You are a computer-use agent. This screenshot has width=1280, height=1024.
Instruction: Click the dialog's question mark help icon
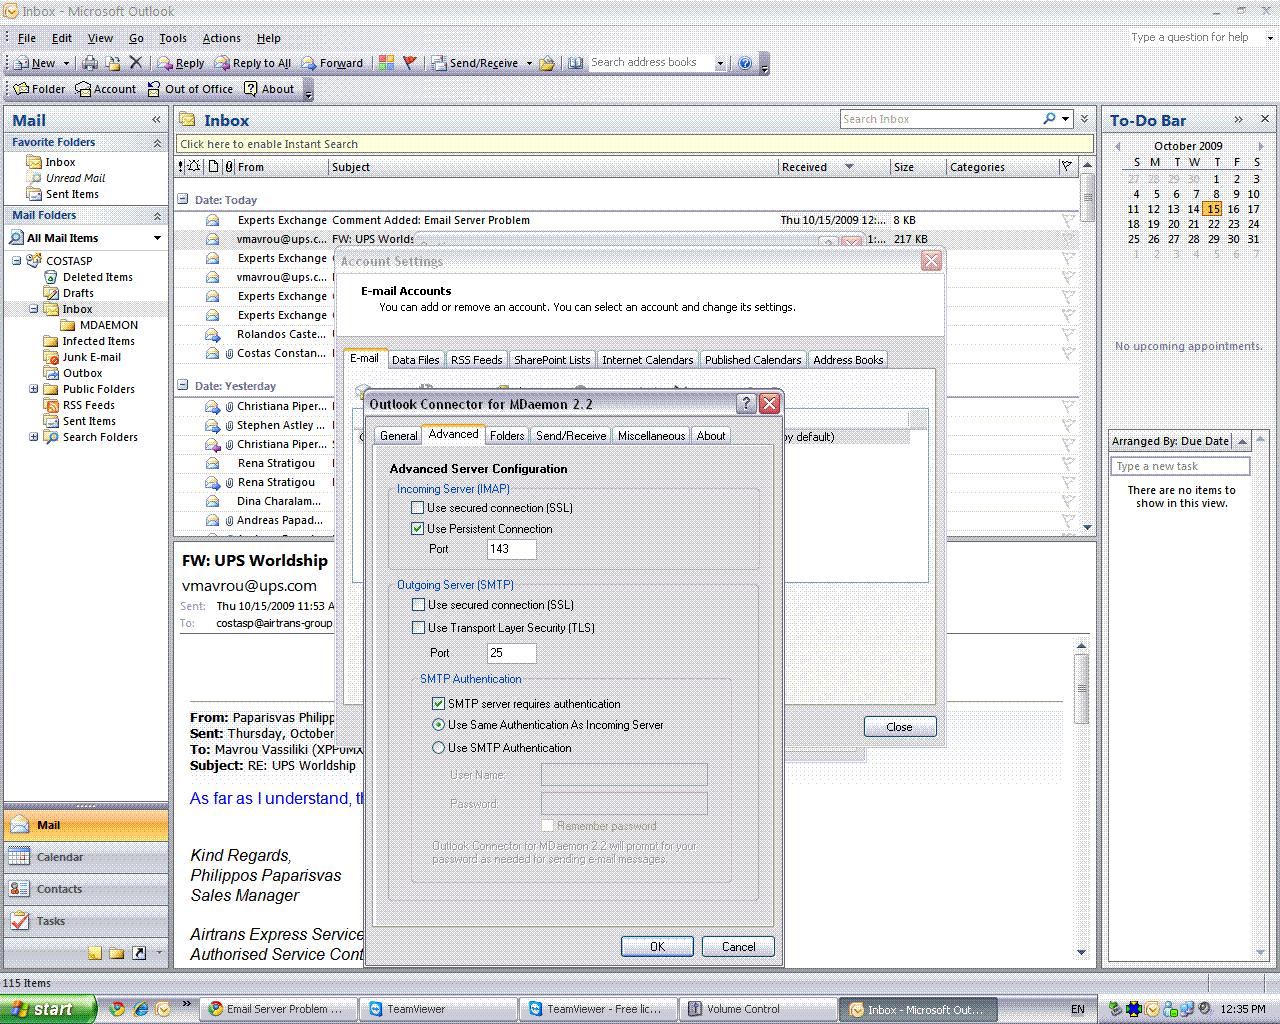pos(745,404)
